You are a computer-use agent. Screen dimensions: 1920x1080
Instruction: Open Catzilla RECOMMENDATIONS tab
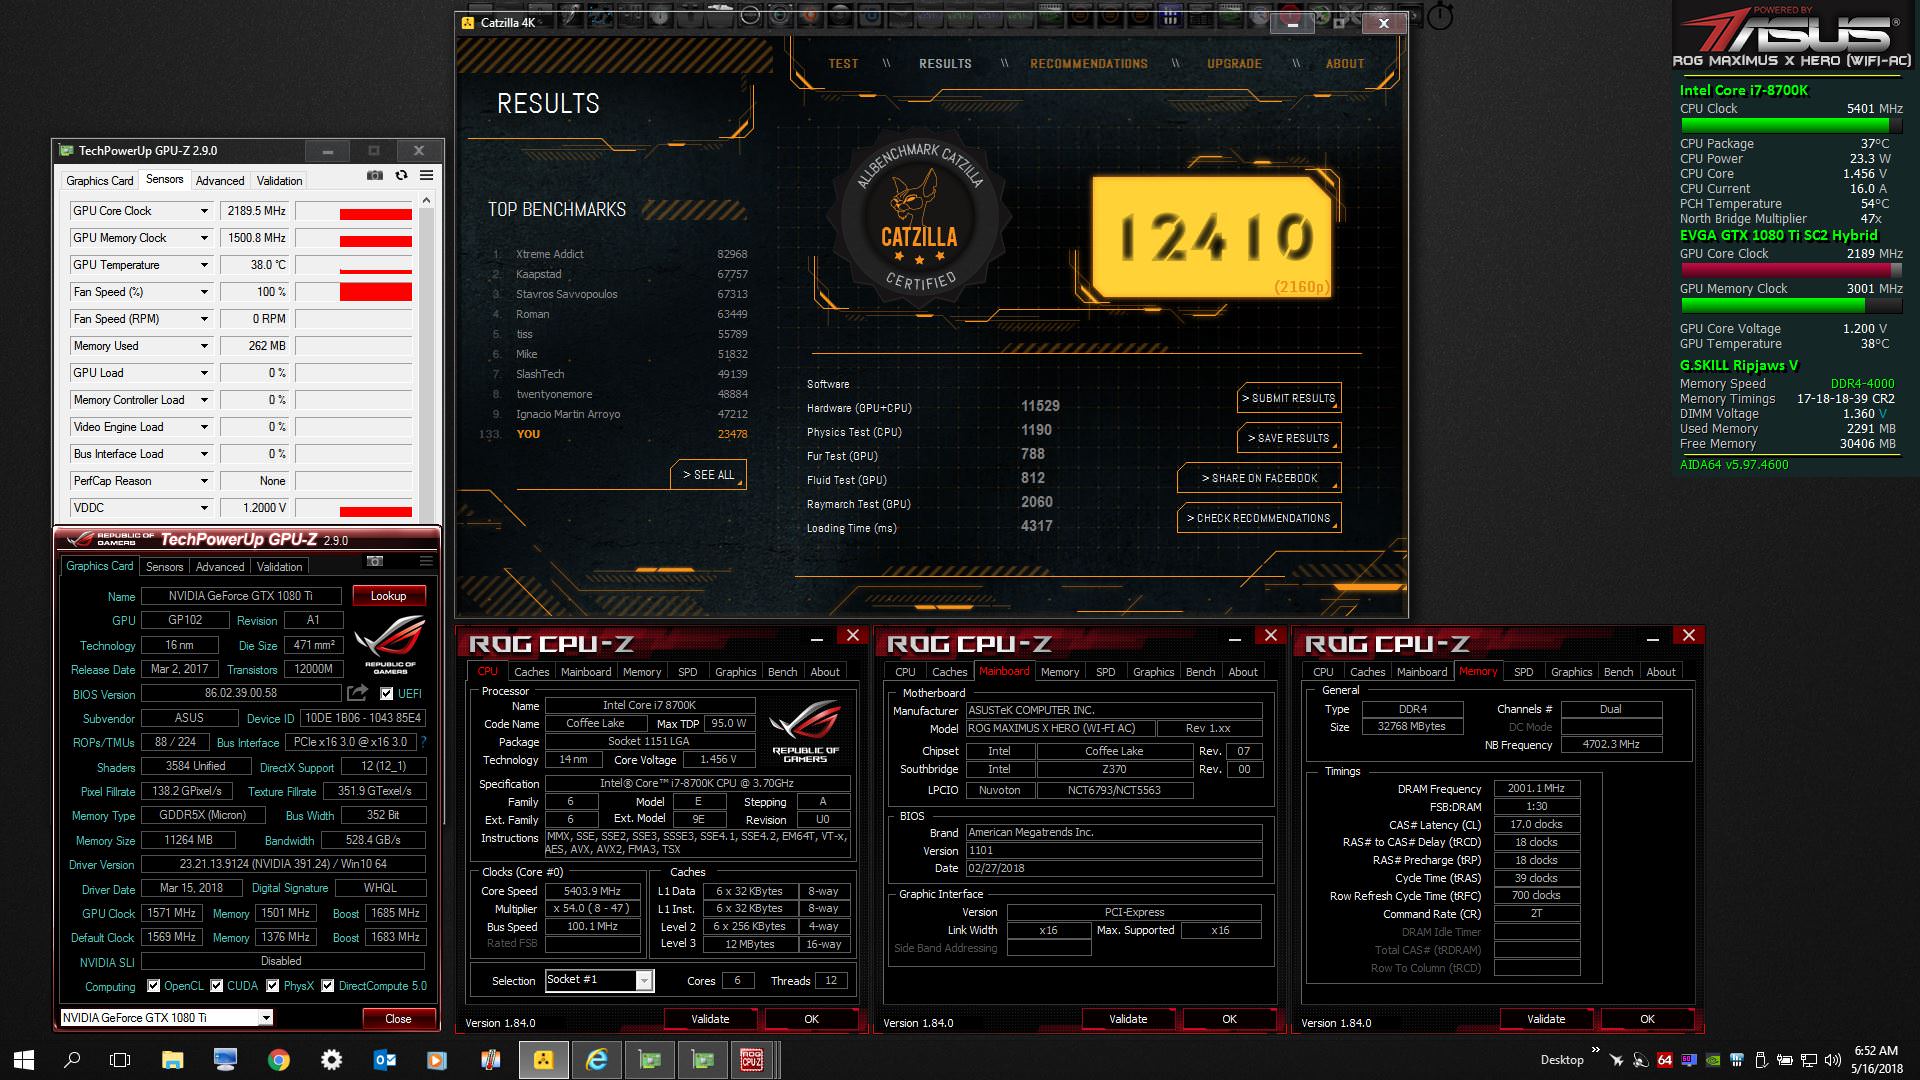pyautogui.click(x=1089, y=63)
